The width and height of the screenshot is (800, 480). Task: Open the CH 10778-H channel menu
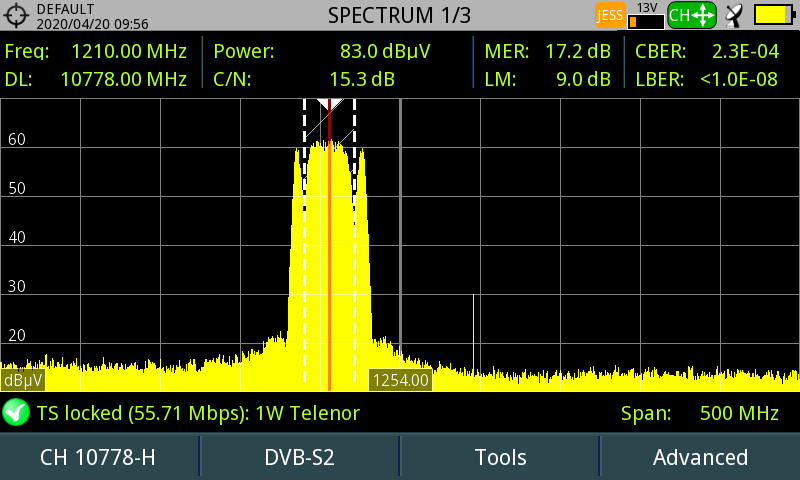tap(99, 457)
